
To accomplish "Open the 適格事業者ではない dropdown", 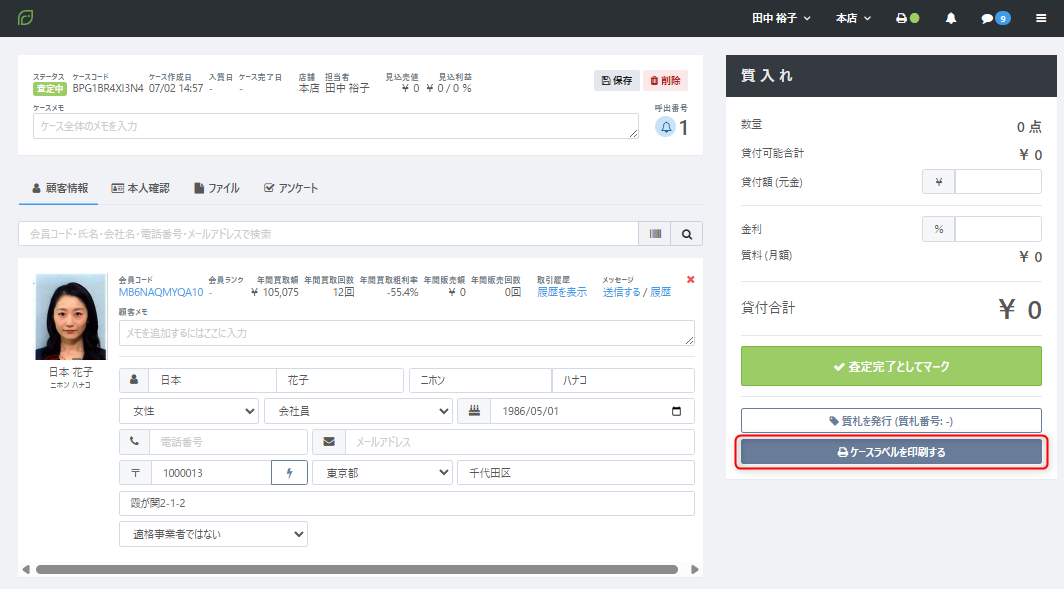I will pyautogui.click(x=213, y=534).
